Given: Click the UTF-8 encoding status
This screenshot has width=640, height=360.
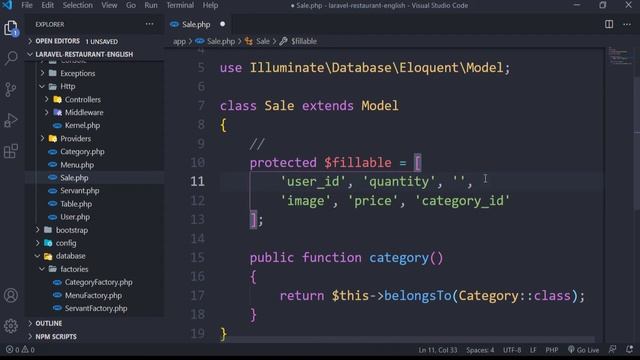Looking at the screenshot, I should click(x=512, y=350).
